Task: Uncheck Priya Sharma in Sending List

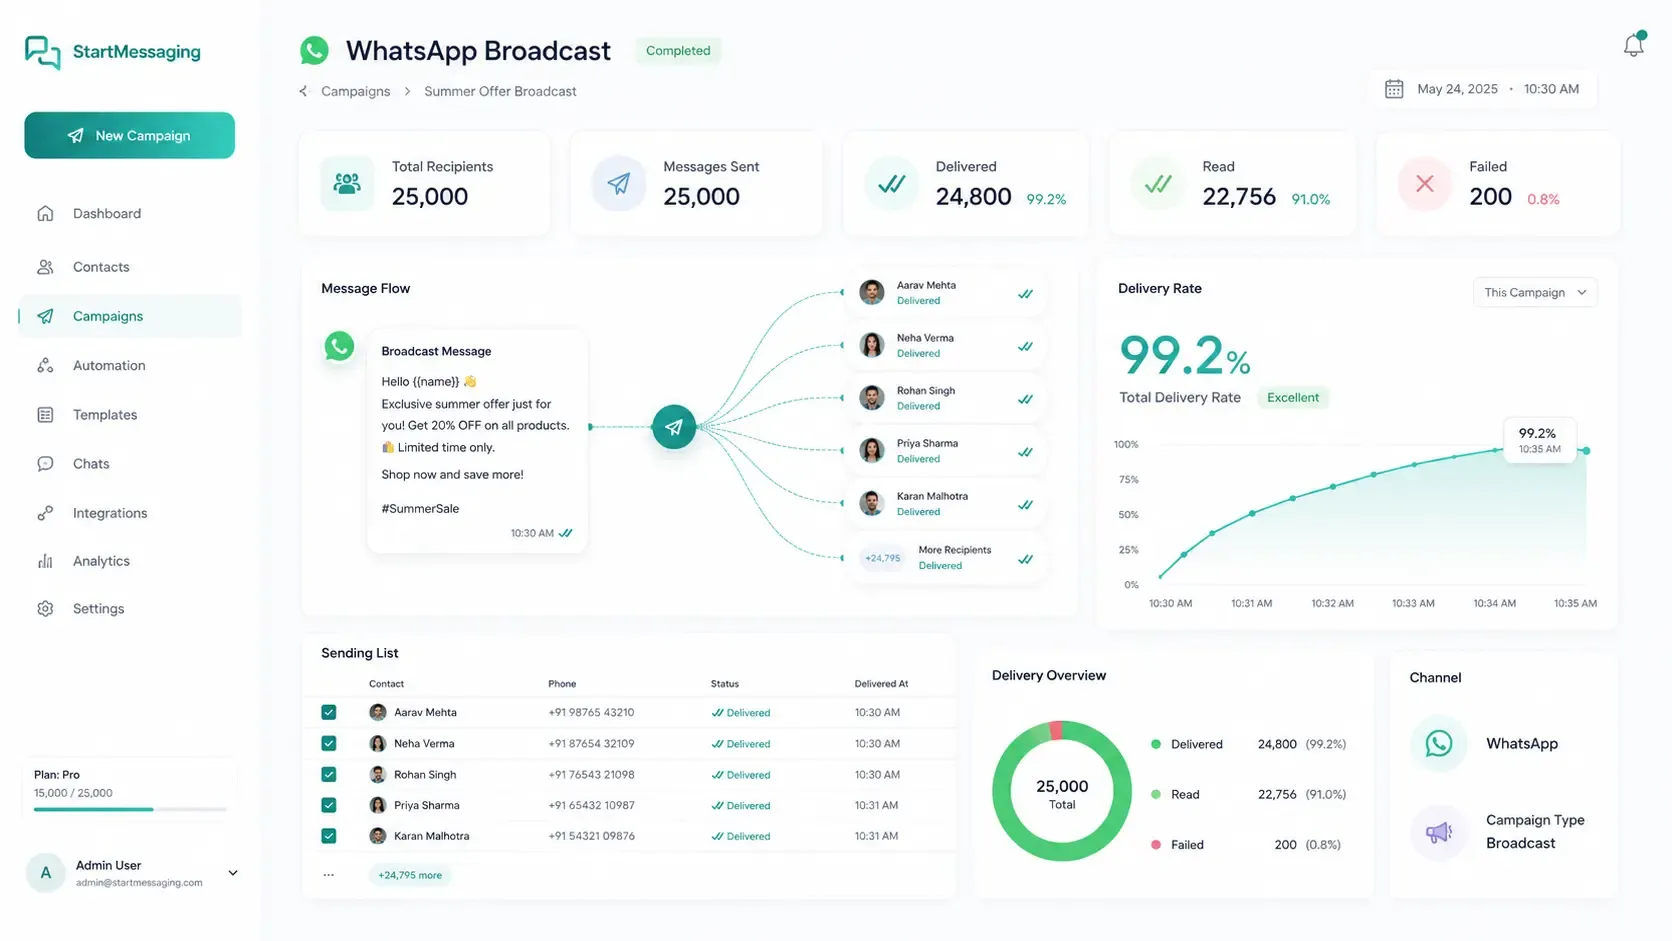Action: pyautogui.click(x=328, y=805)
